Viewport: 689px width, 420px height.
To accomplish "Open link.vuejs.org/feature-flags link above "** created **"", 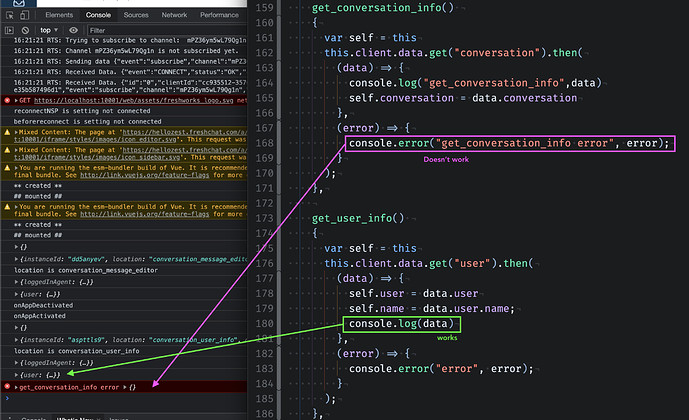I will 145,175.
